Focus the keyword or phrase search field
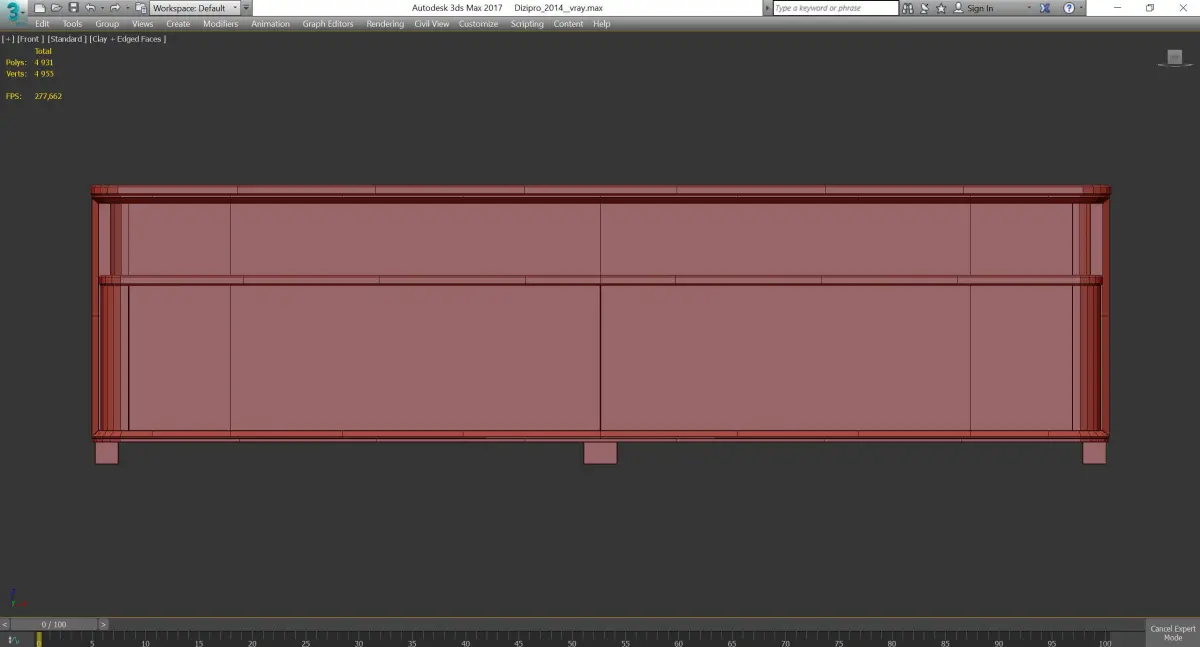Image resolution: width=1200 pixels, height=647 pixels. tap(836, 8)
